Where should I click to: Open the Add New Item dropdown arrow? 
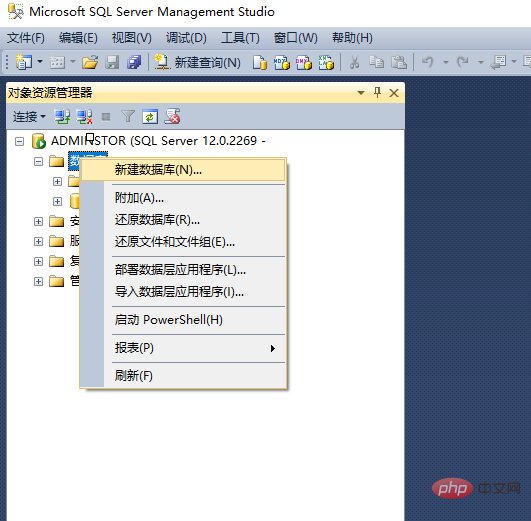(x=72, y=62)
